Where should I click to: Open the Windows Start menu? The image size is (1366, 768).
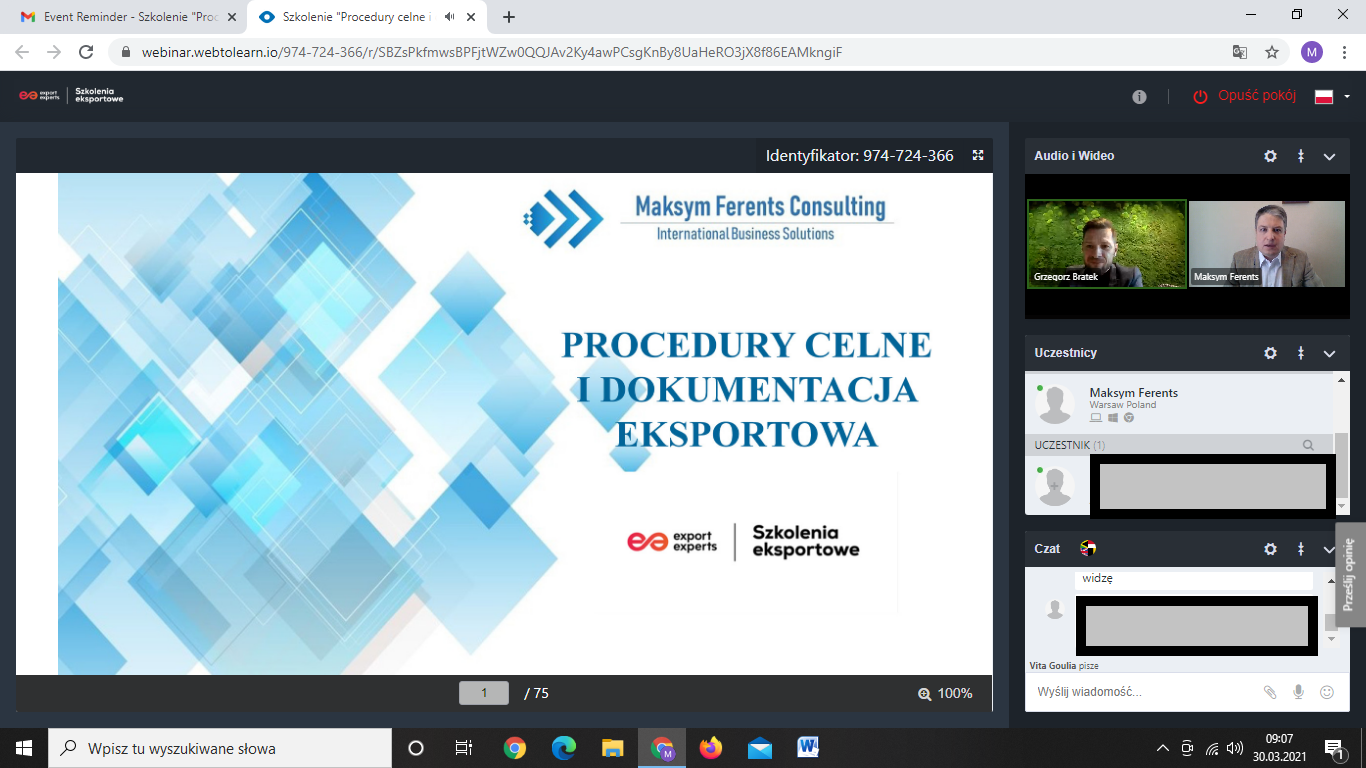click(x=24, y=748)
